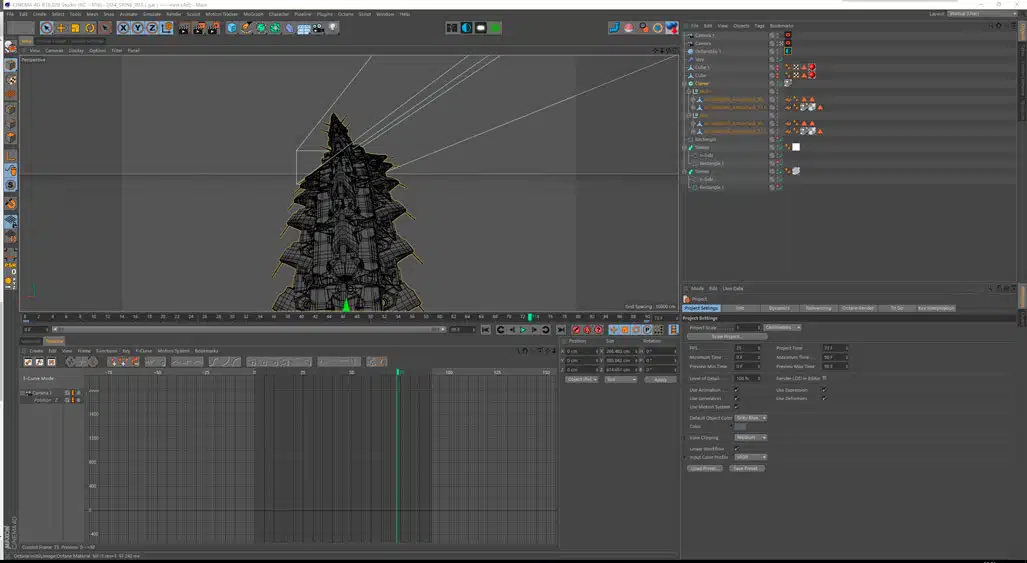
Task: Switch to the Dynamics tab
Action: 779,308
